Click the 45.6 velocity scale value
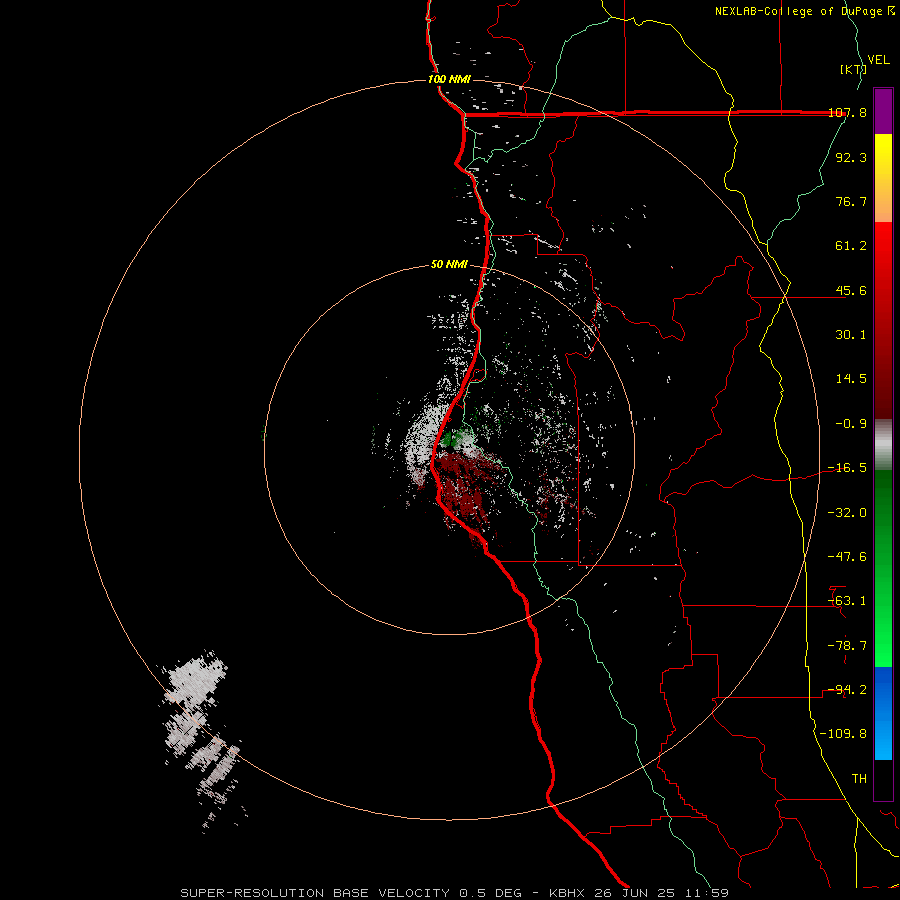 coord(851,290)
